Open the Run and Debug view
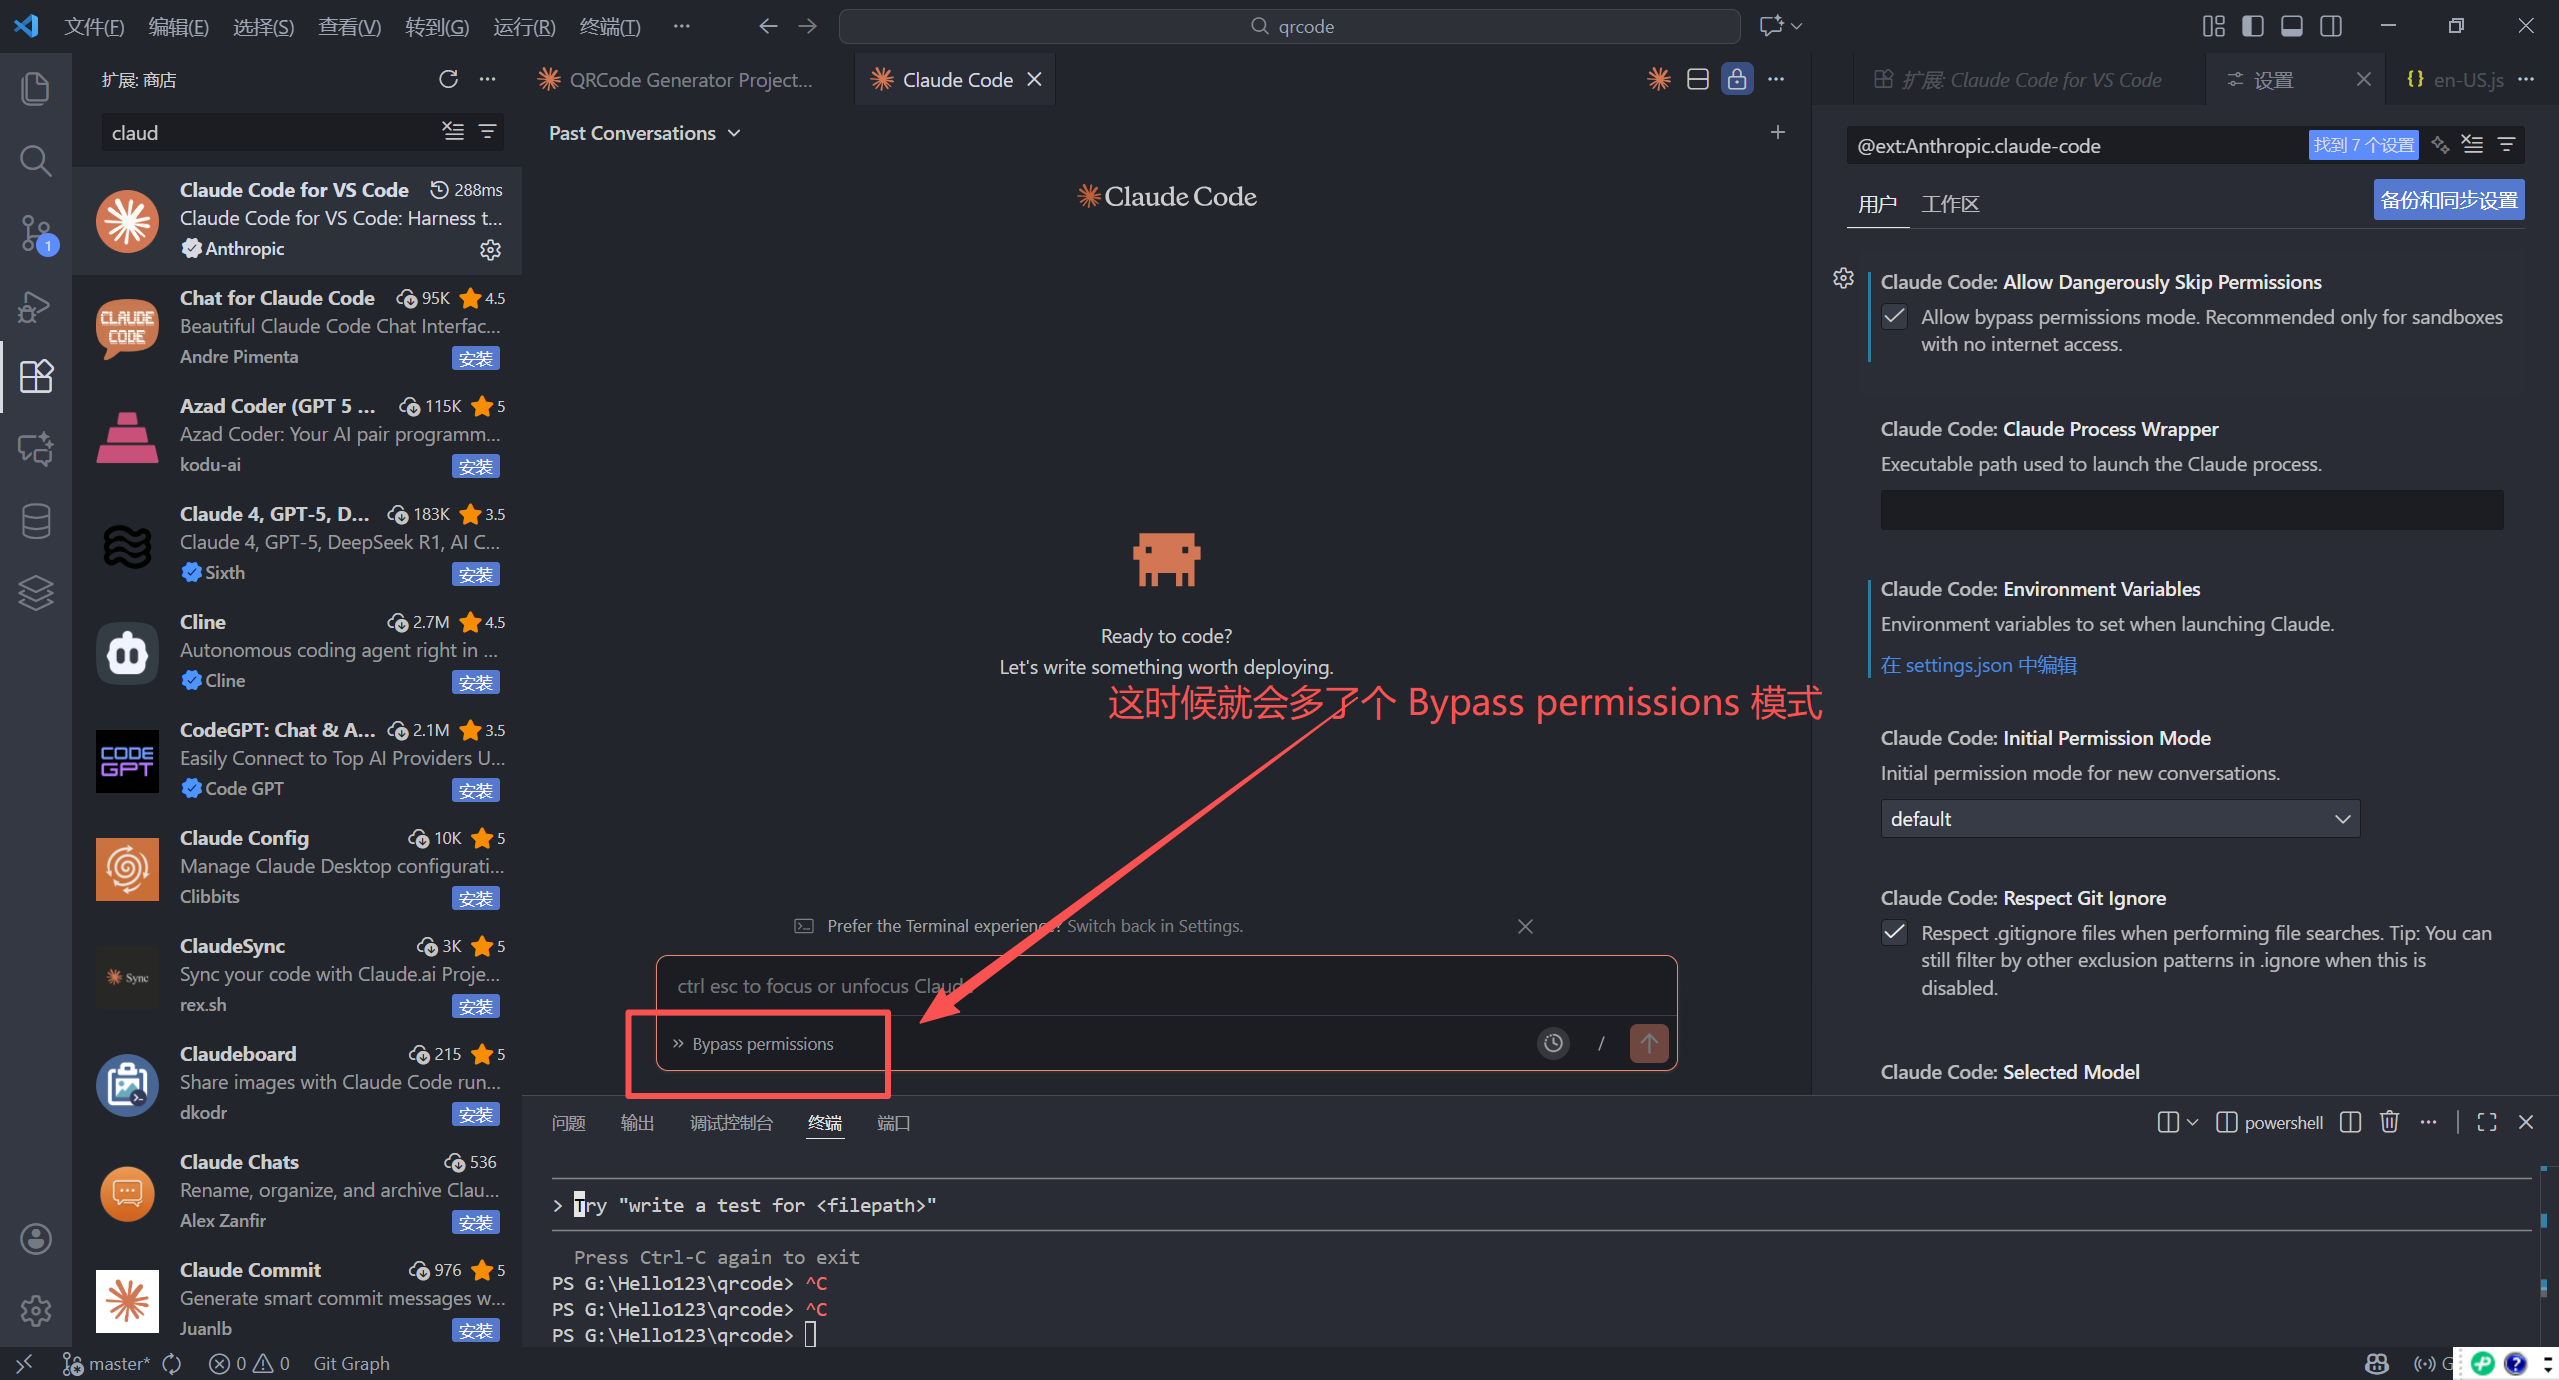The width and height of the screenshot is (2559, 1380). (35, 306)
